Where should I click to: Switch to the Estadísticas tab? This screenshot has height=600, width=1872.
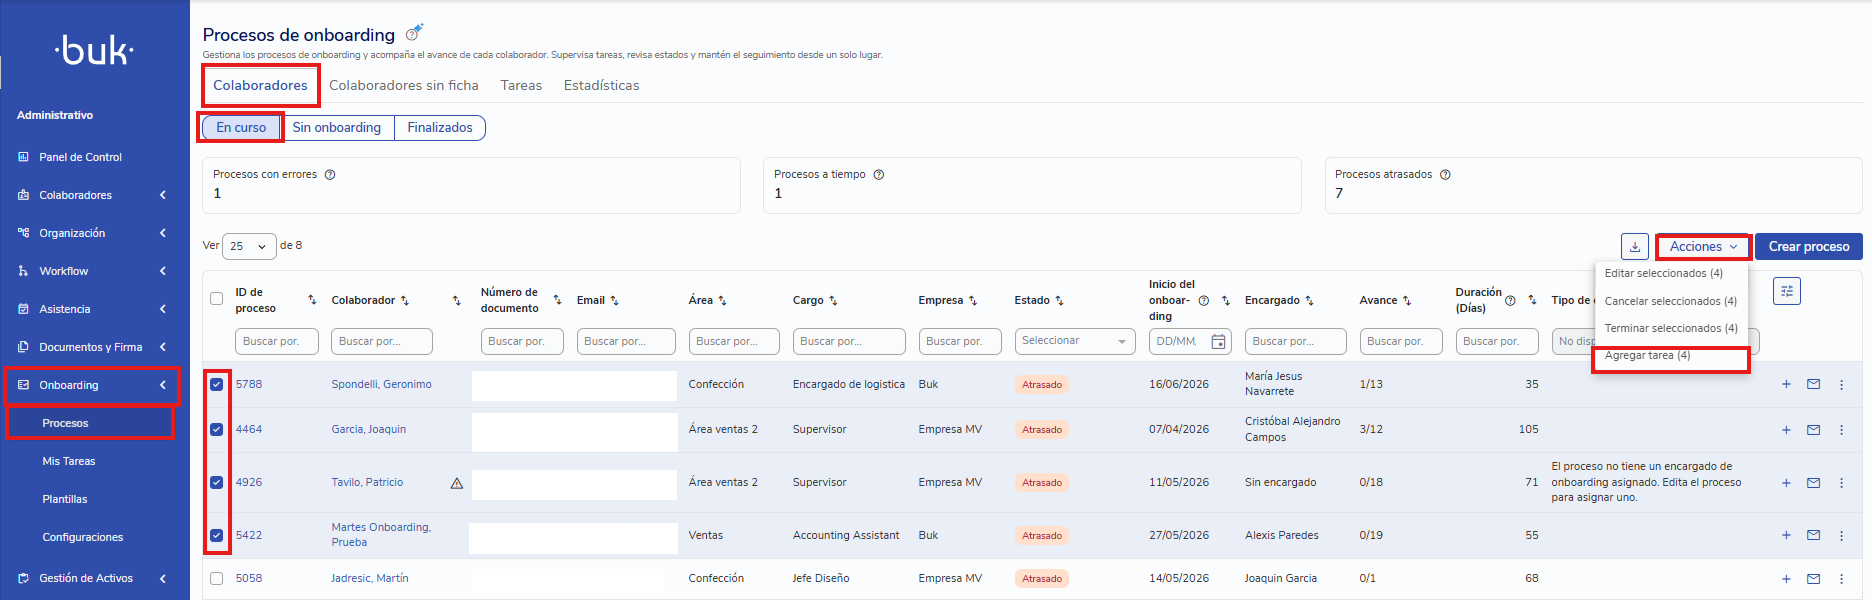[x=601, y=85]
